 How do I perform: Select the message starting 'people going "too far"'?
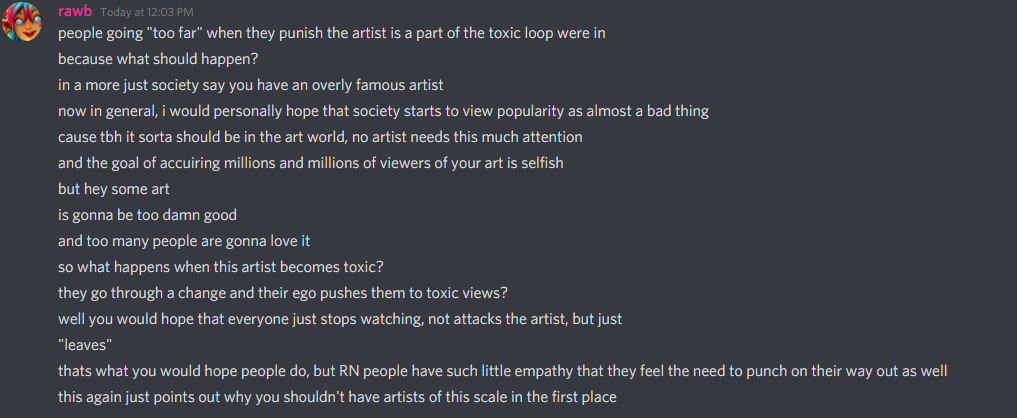(331, 33)
